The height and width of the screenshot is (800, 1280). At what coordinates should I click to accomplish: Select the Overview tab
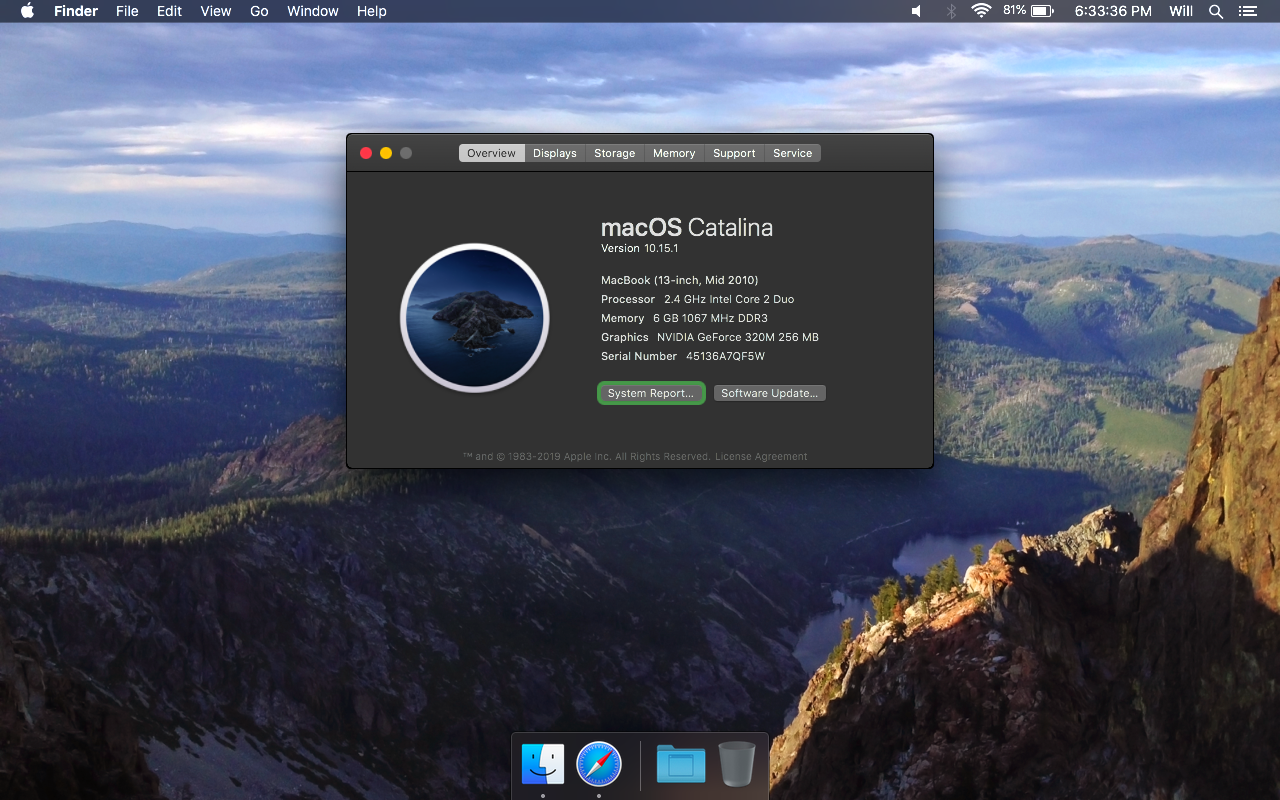[x=491, y=153]
